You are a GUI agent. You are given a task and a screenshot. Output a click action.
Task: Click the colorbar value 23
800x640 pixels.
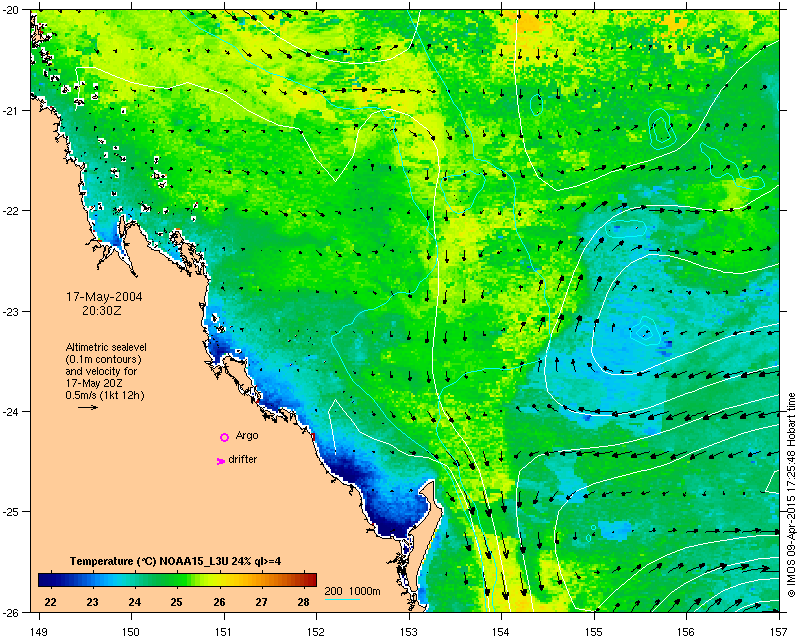click(92, 602)
